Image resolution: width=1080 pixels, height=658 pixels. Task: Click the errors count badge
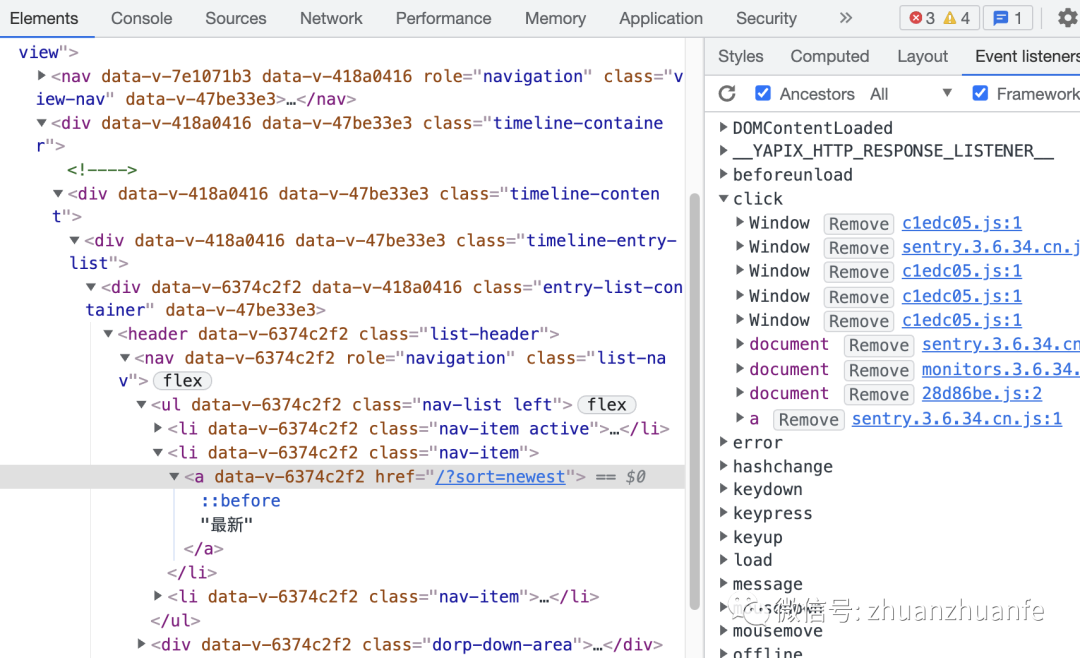coord(922,18)
